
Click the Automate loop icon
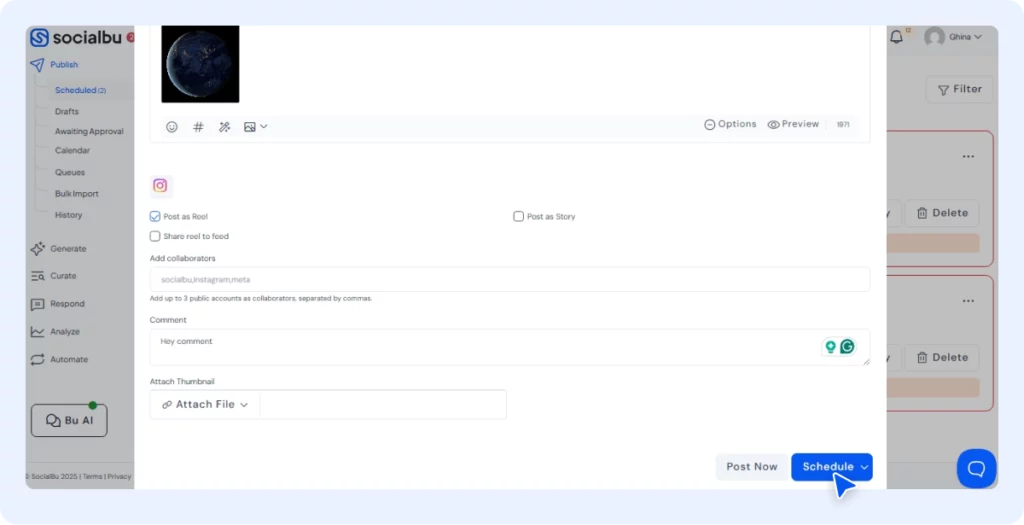click(x=37, y=360)
